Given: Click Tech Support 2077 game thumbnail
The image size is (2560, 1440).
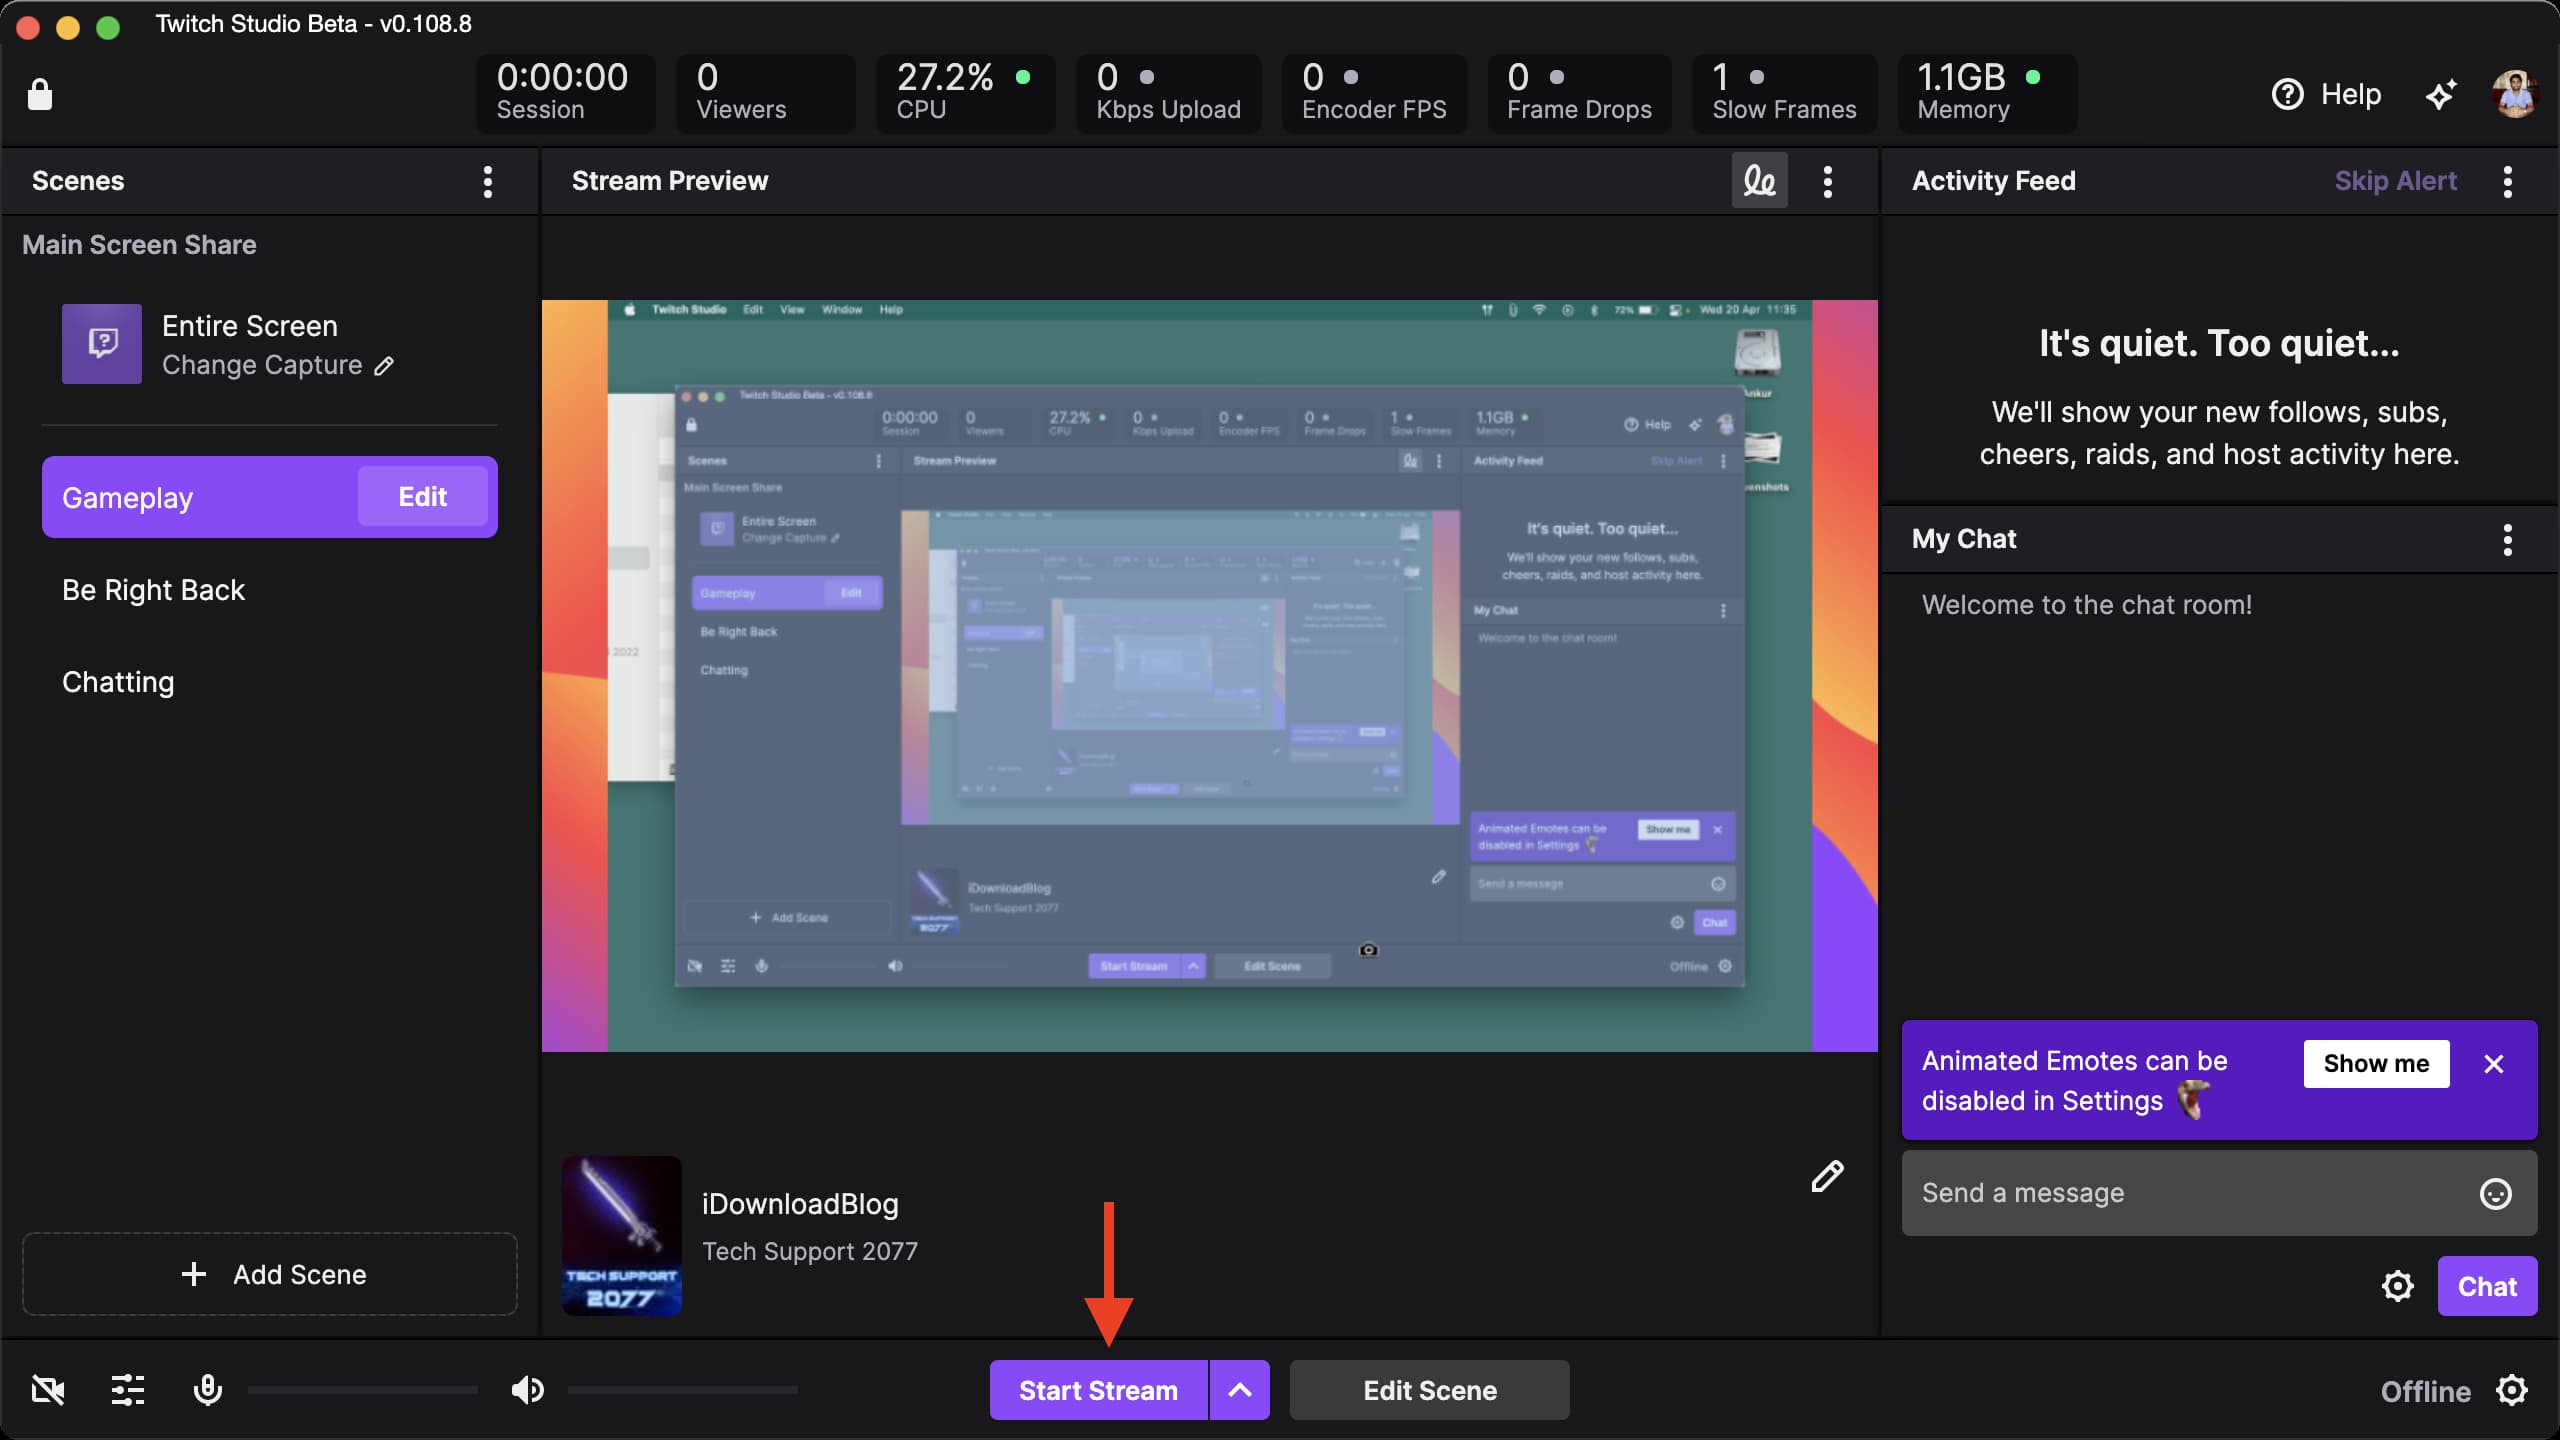Looking at the screenshot, I should (622, 1236).
